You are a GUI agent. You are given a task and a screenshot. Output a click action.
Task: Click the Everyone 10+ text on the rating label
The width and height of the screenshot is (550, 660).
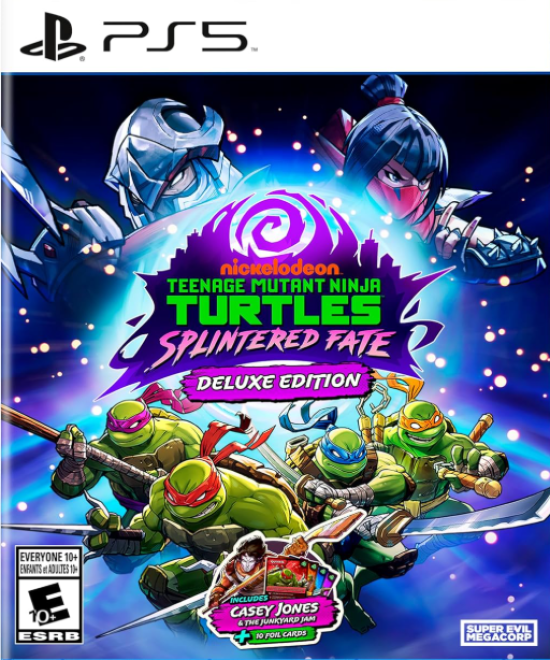coord(49,556)
